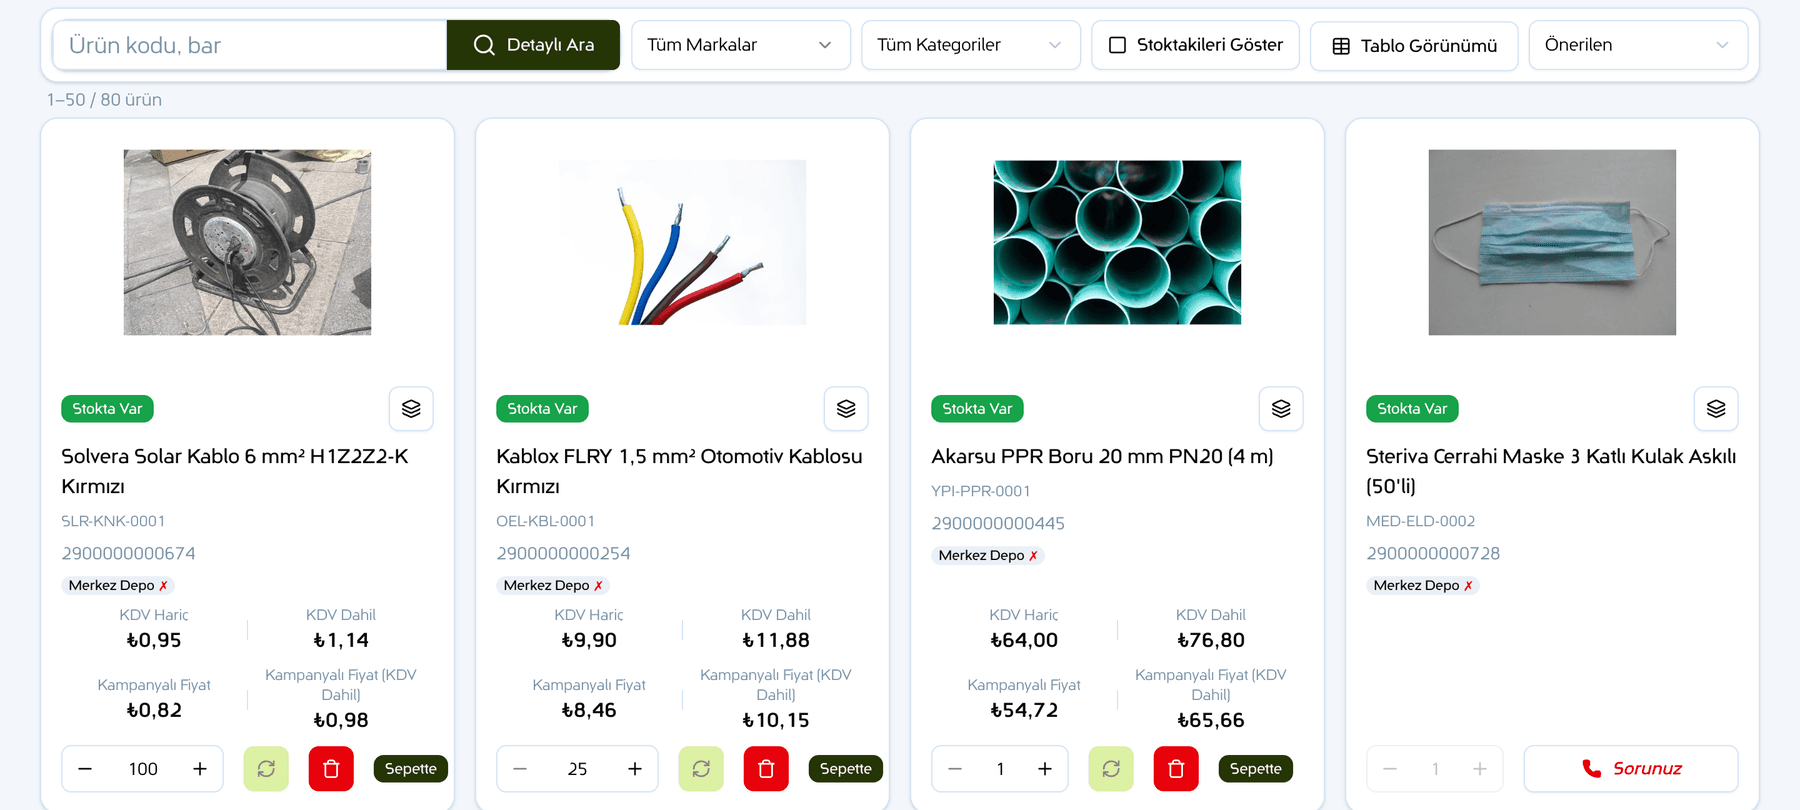Viewport: 1800px width, 810px height.
Task: Click Merkez Depo tag on Steriva card
Action: 1423,585
